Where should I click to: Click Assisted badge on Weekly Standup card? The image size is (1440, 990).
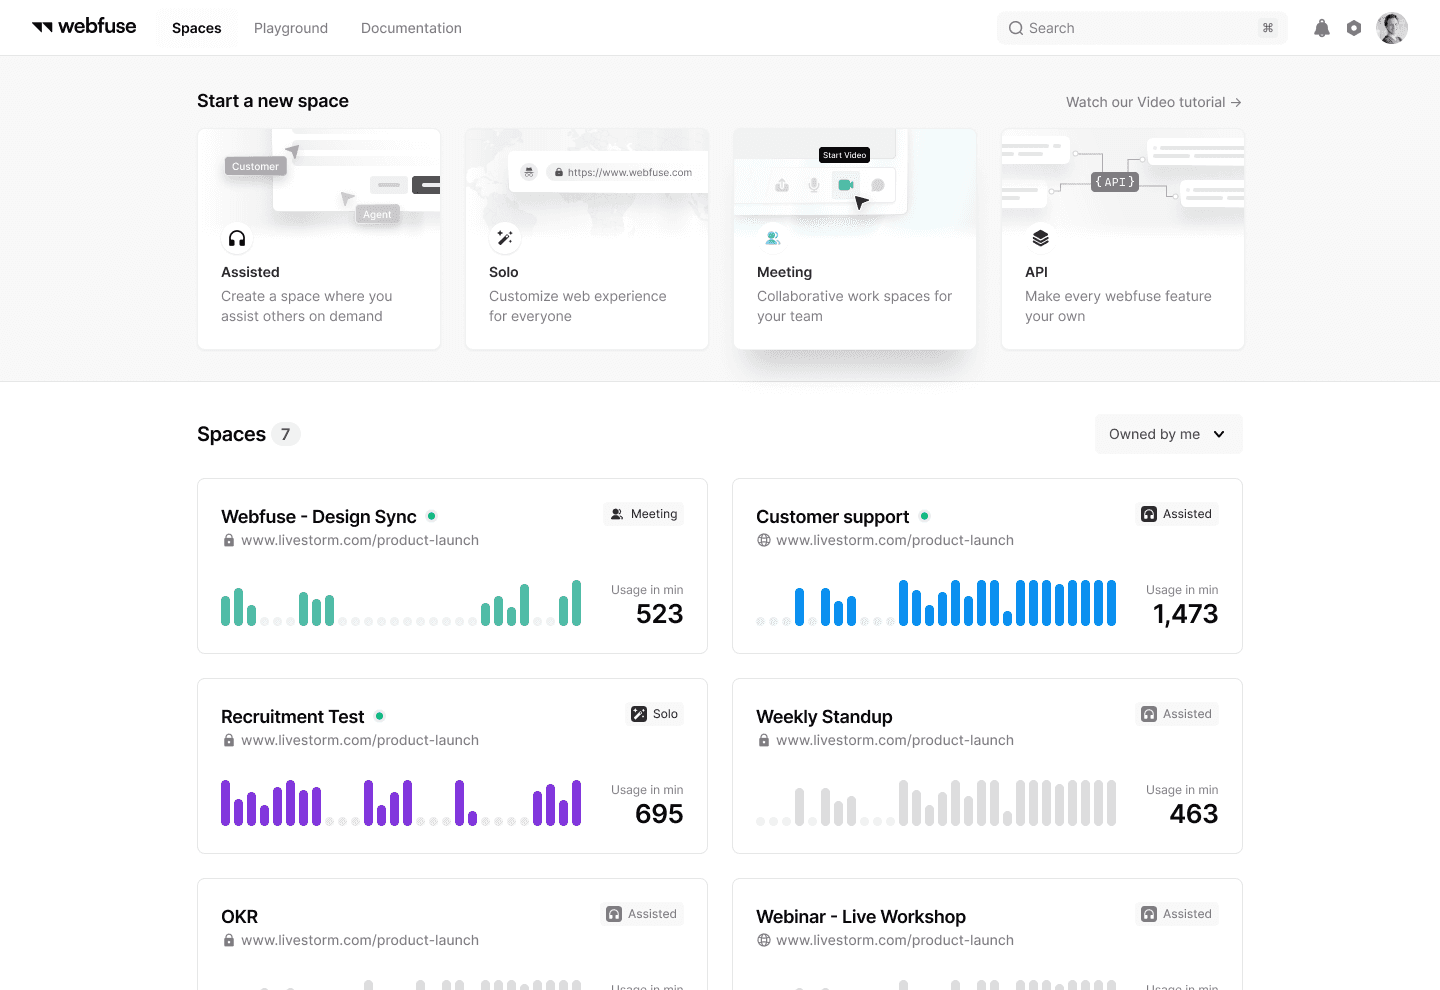[1177, 714]
